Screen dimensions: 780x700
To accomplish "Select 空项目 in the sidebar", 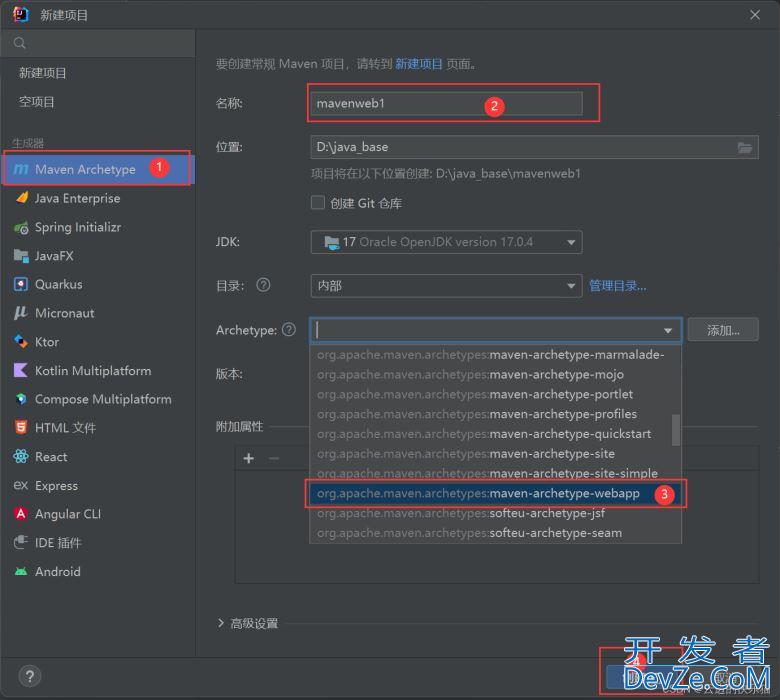I will 37,102.
